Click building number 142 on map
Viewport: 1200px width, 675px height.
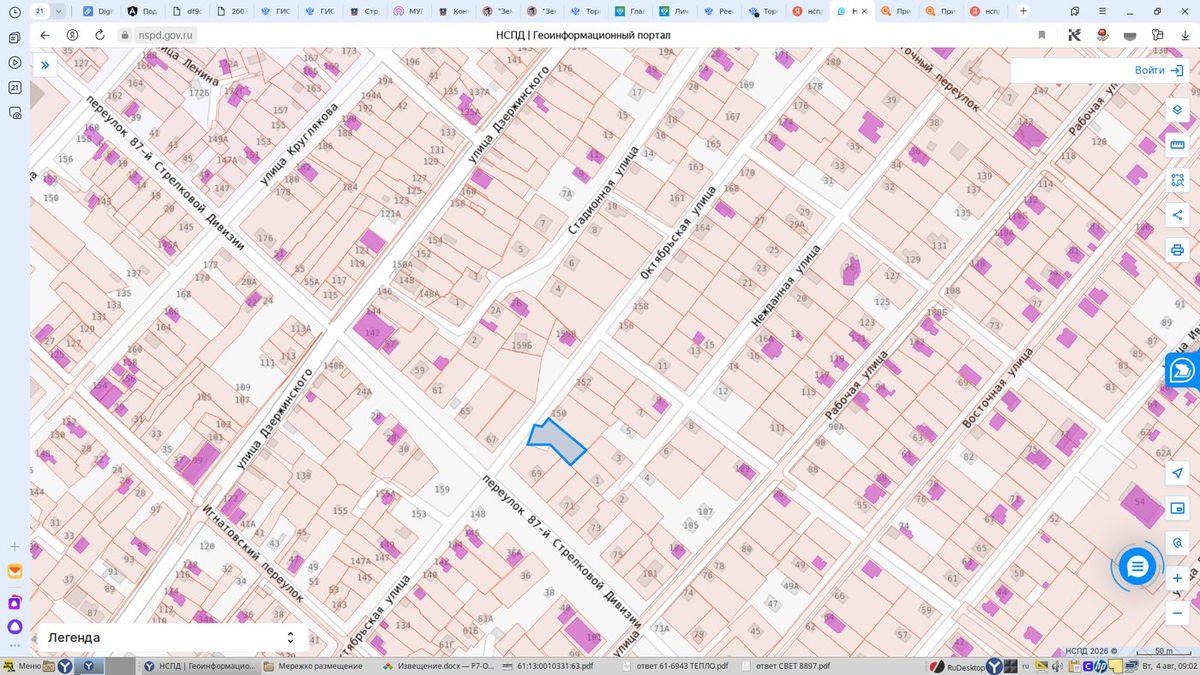click(x=374, y=333)
